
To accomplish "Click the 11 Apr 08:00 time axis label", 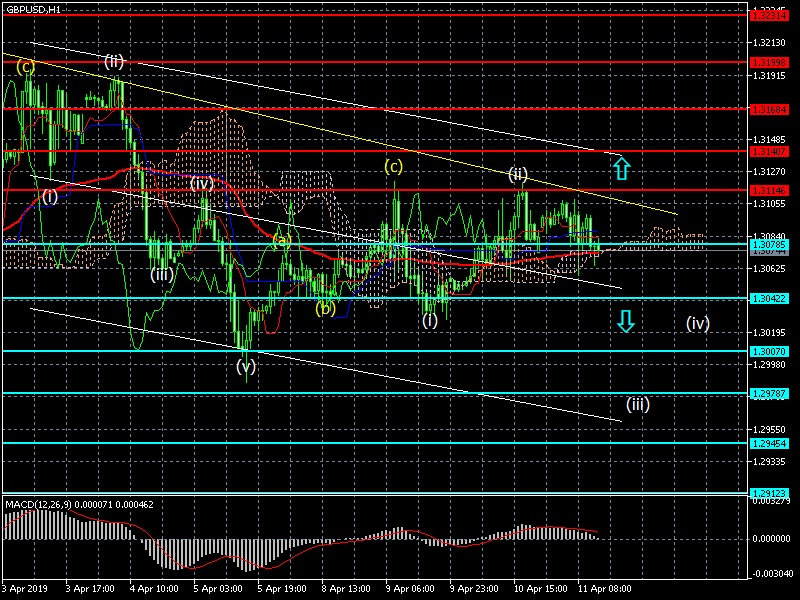I will coord(606,590).
